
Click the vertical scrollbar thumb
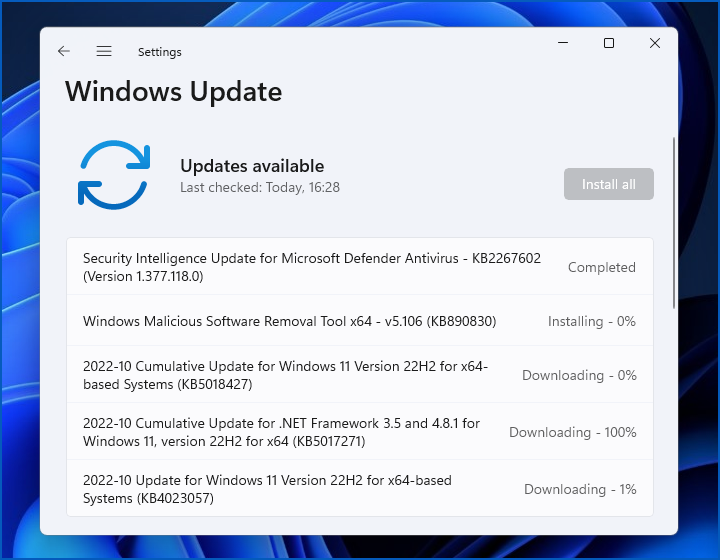[674, 223]
